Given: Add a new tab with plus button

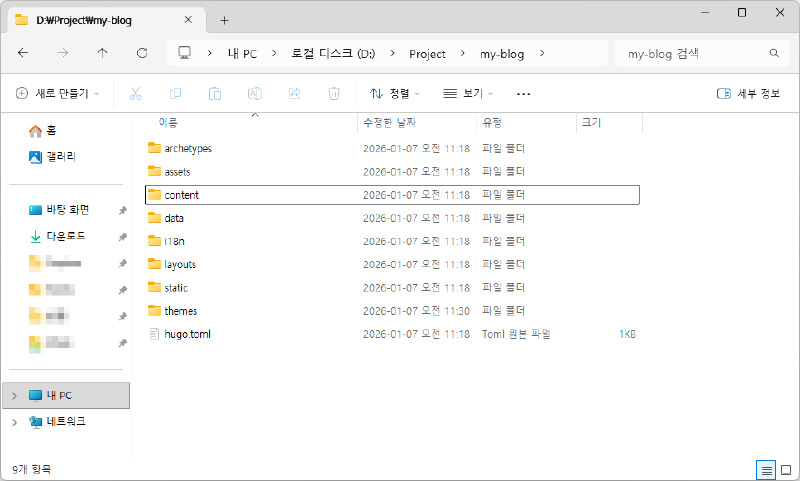Looking at the screenshot, I should [x=224, y=20].
